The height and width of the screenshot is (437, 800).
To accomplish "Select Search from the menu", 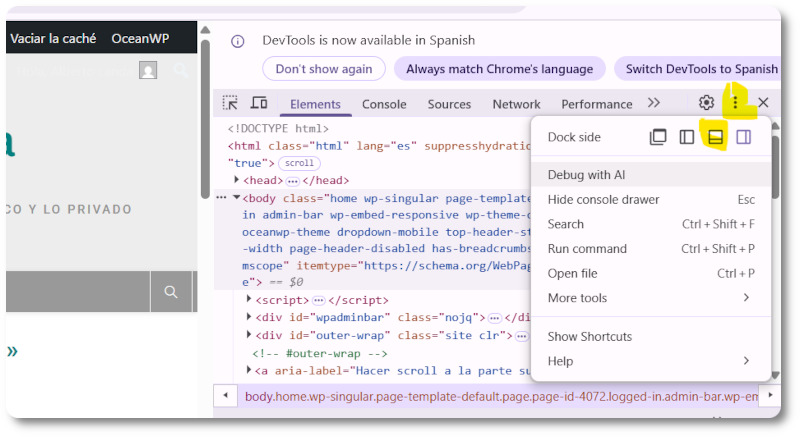I will (x=651, y=224).
